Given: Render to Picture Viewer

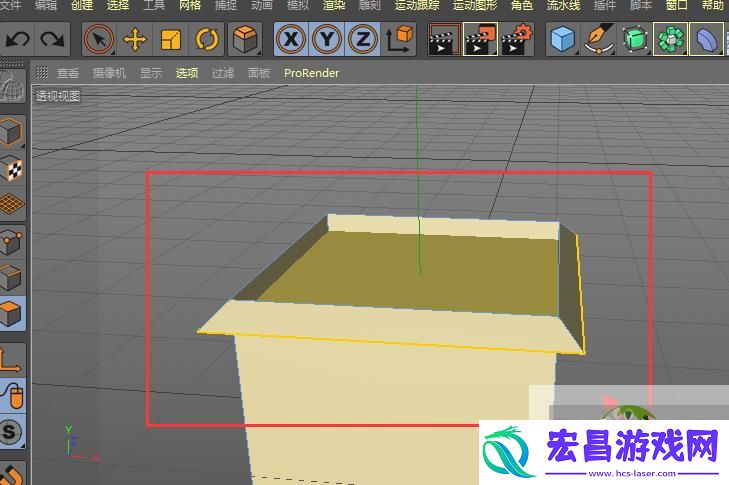Looking at the screenshot, I should [x=480, y=40].
